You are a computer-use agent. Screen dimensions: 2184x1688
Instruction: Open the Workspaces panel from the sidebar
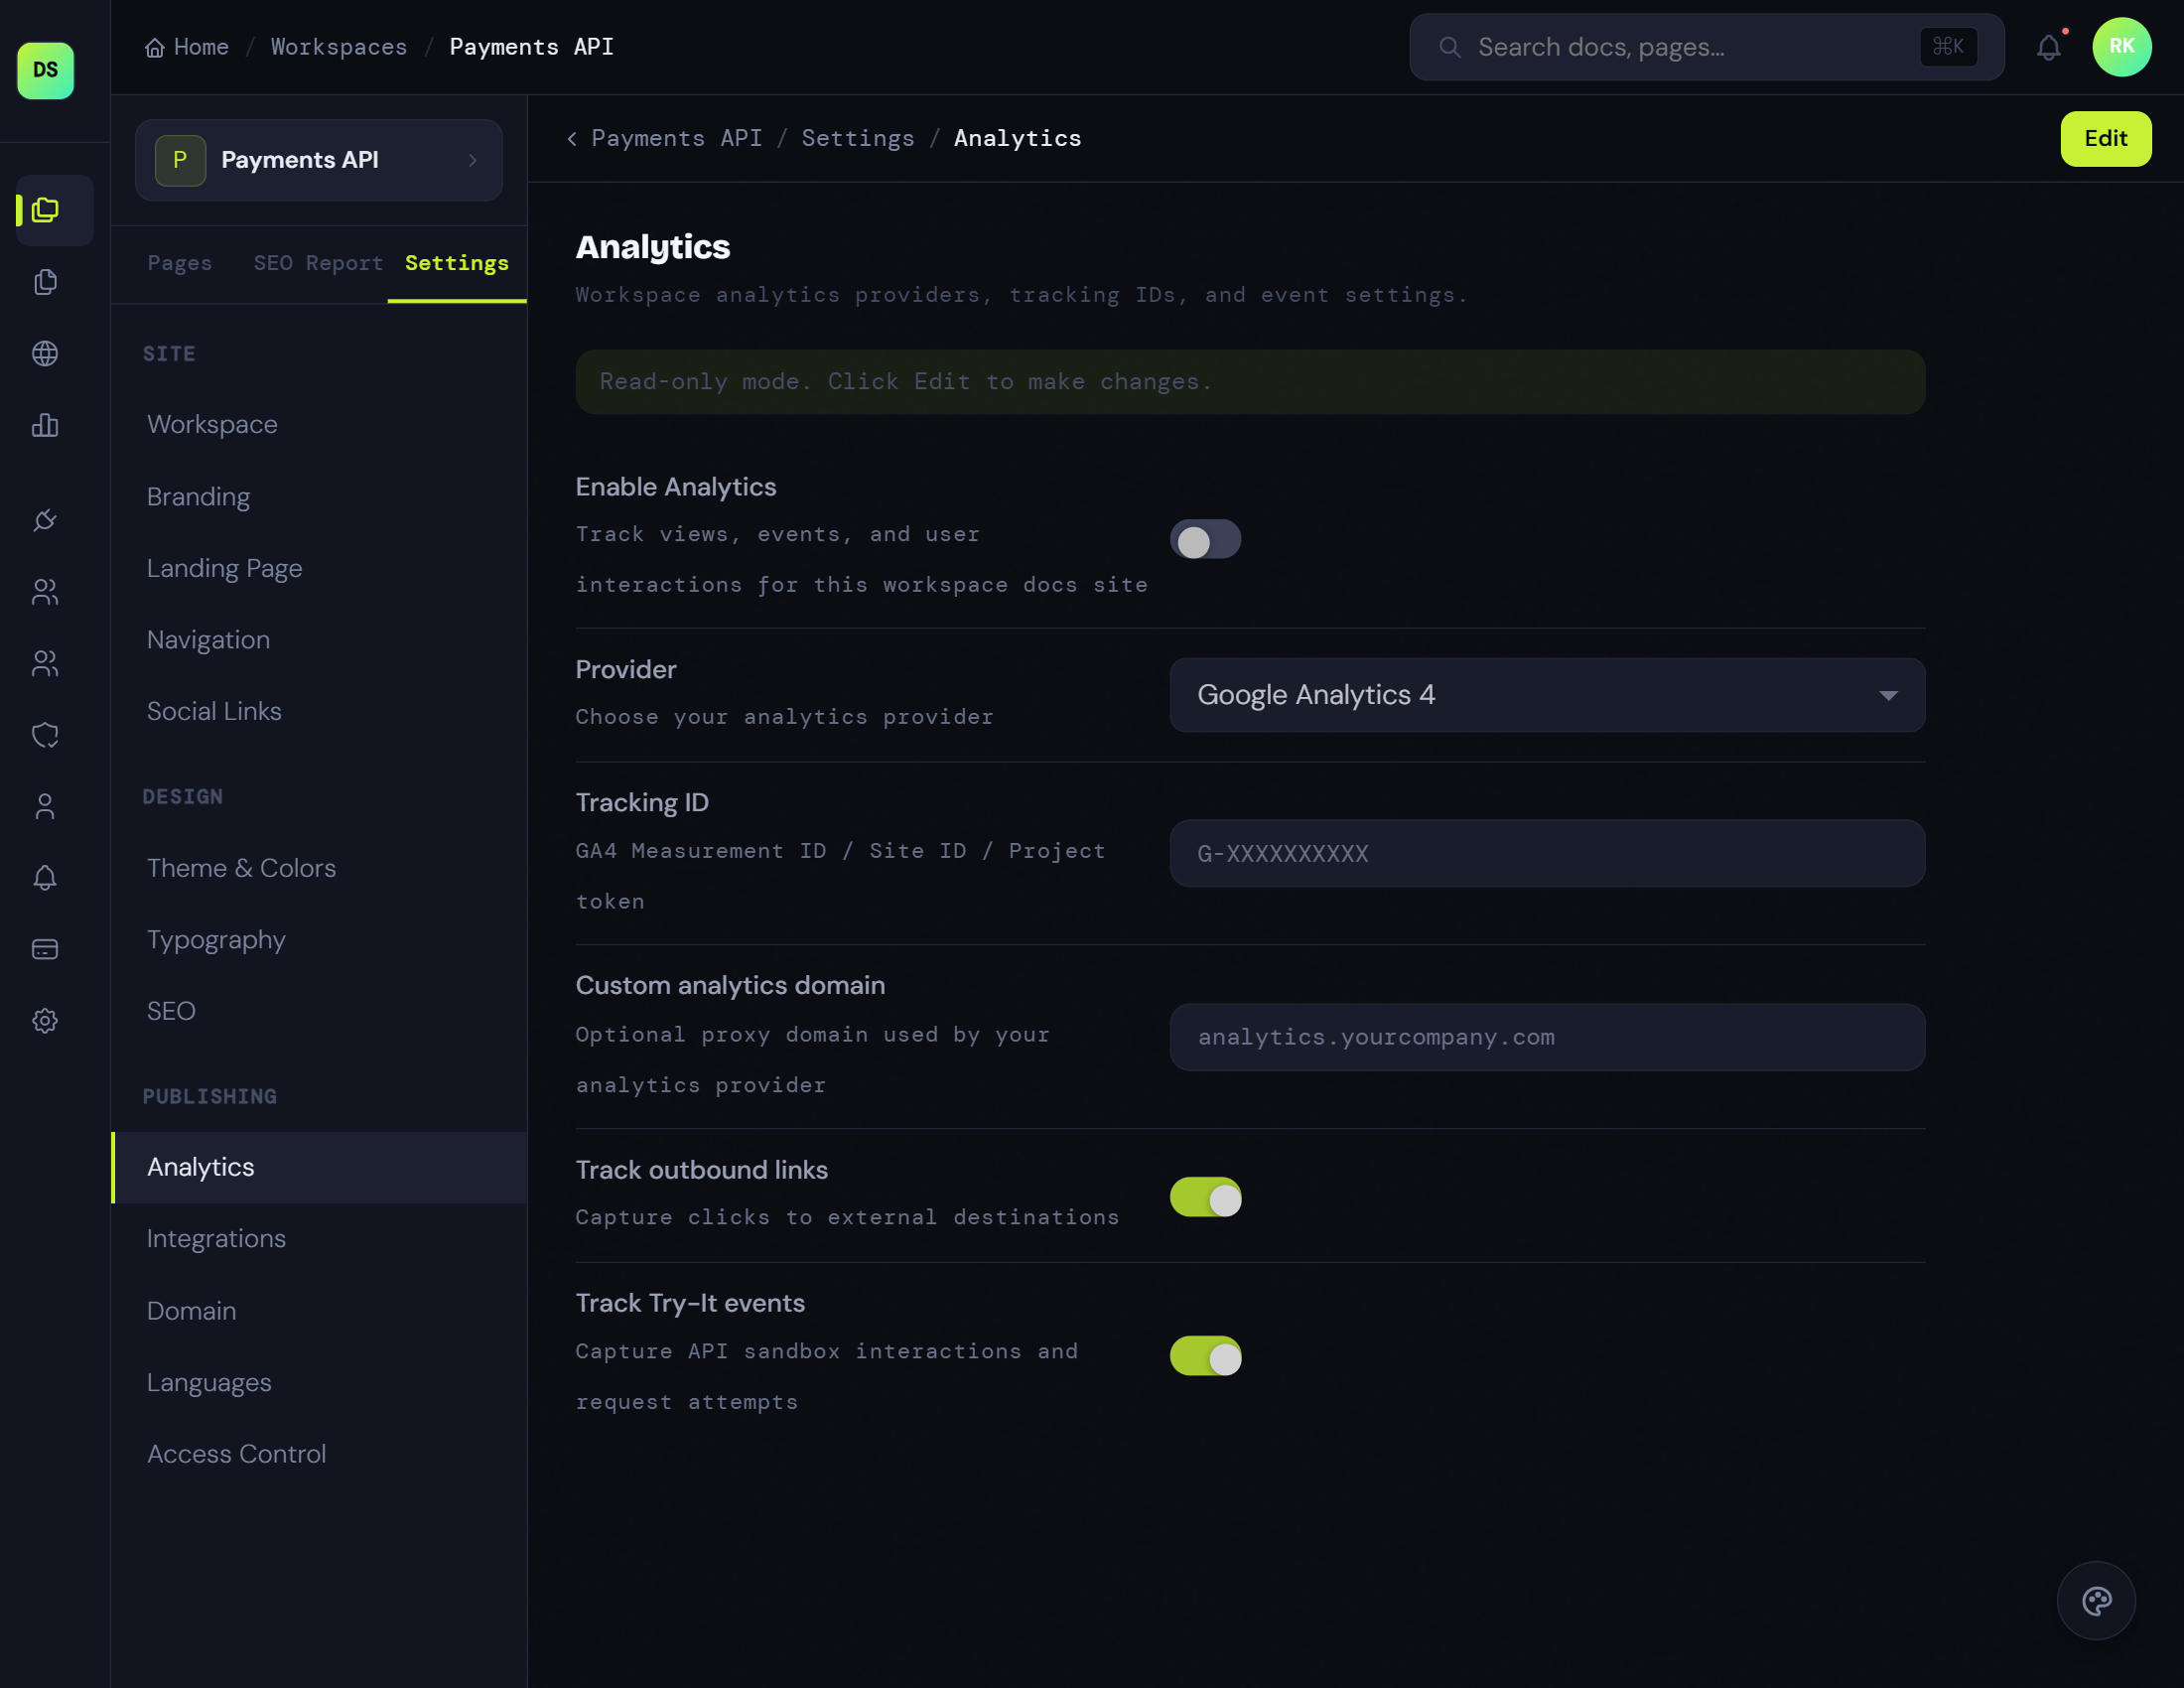(x=45, y=210)
